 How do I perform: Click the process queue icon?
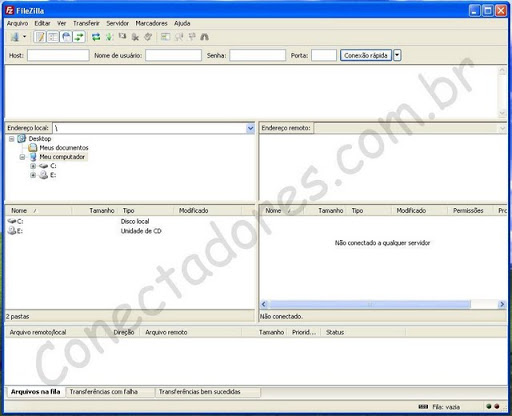point(109,37)
